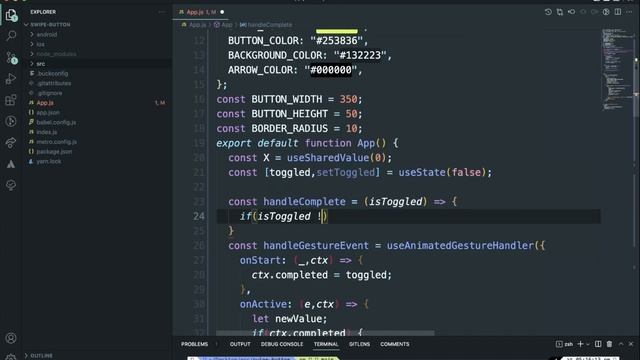Kill terminal with the trash icon
This screenshot has height=360, width=640.
pos(609,344)
